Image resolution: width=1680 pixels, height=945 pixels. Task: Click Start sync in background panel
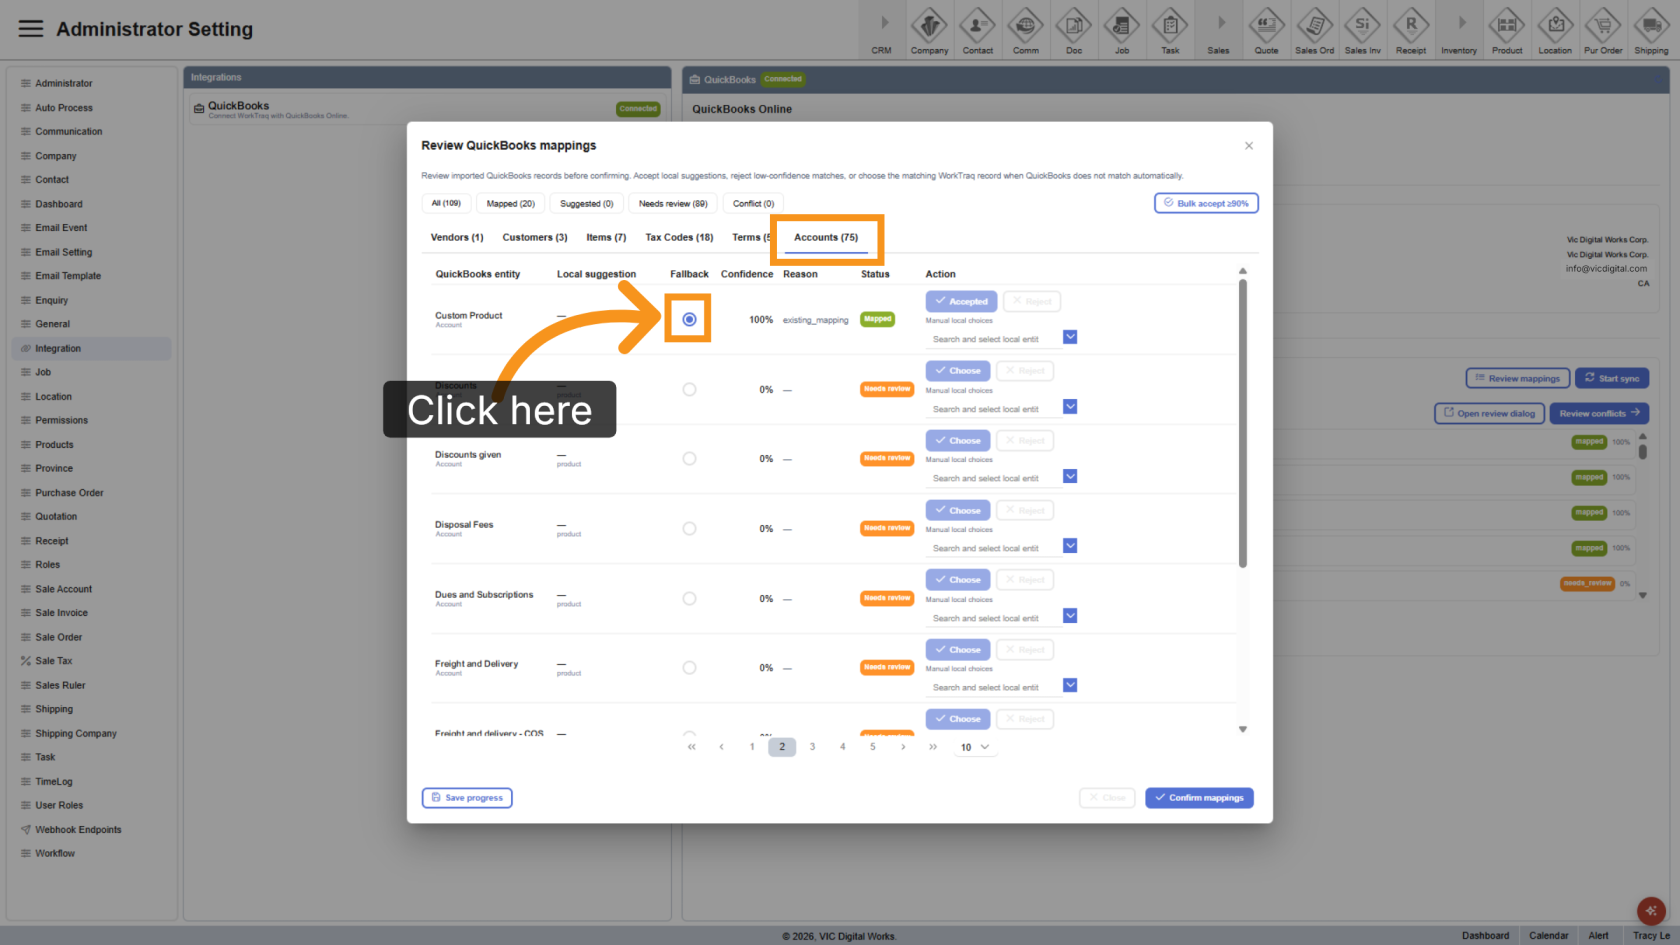tap(1611, 378)
